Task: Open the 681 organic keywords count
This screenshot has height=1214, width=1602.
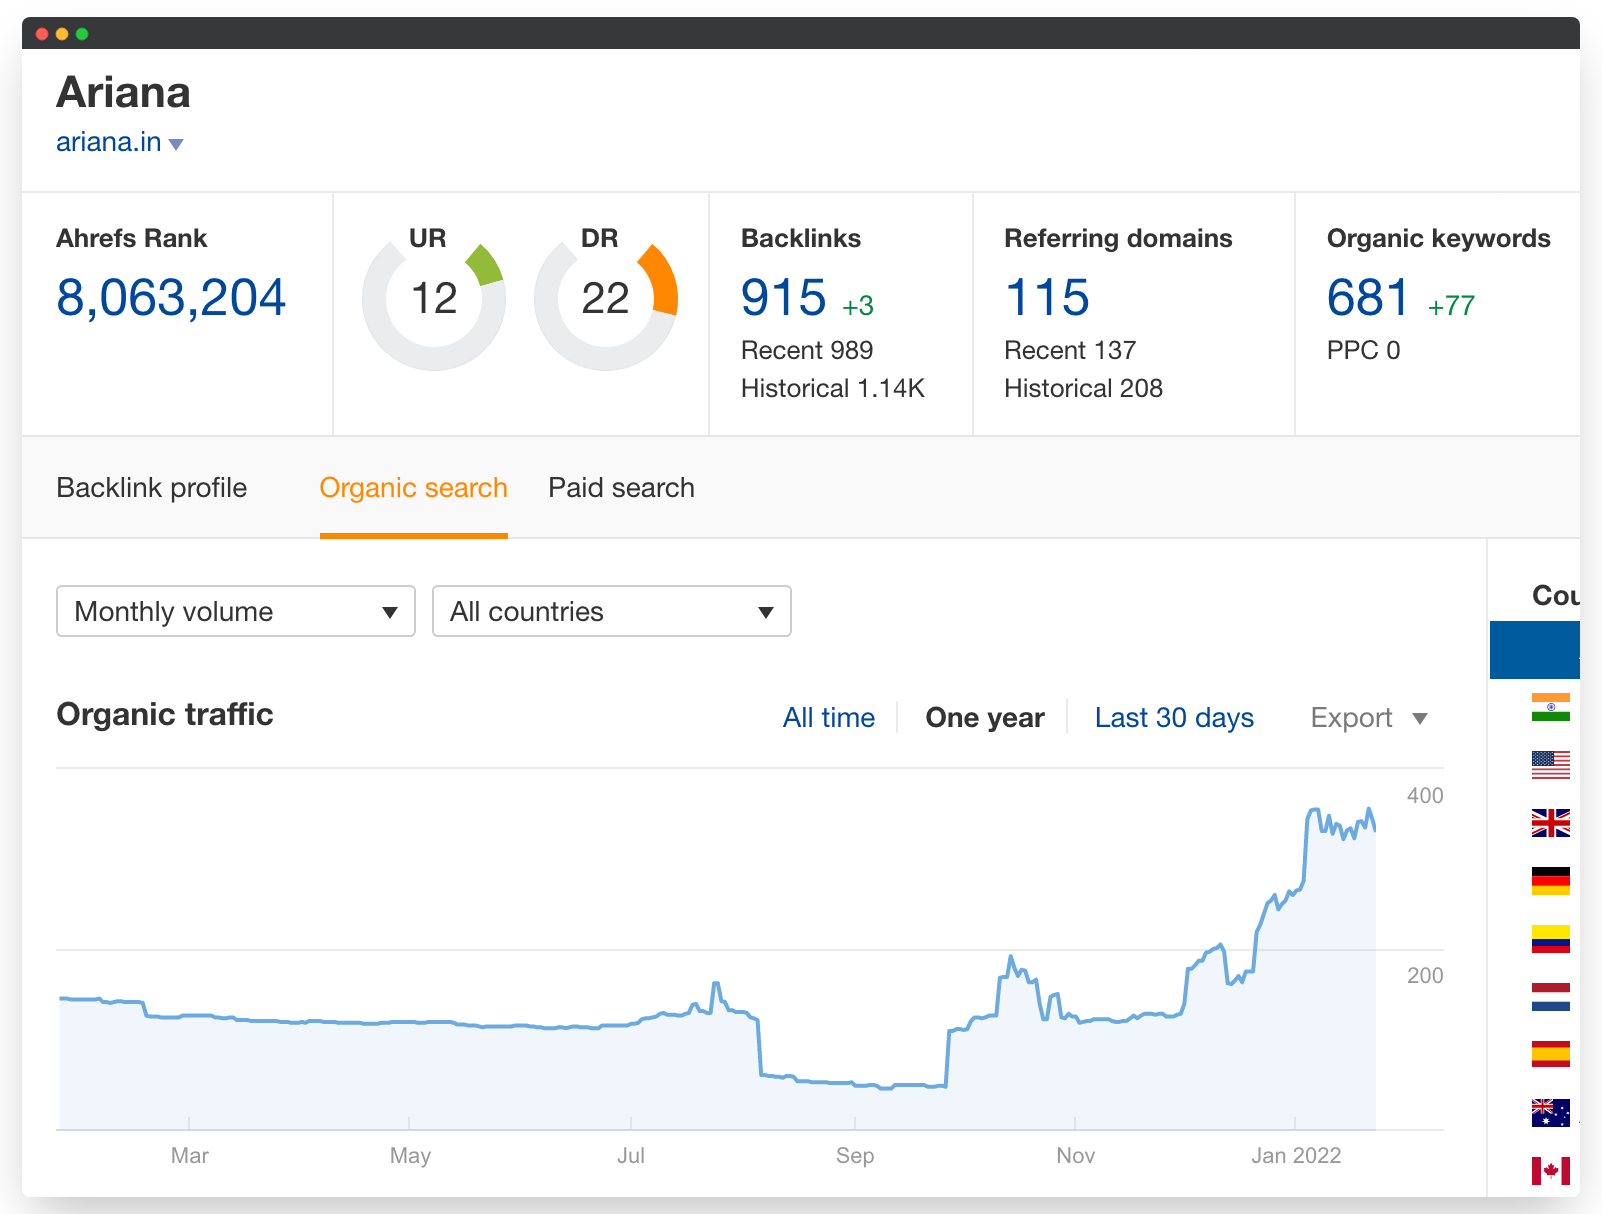Action: click(1368, 298)
